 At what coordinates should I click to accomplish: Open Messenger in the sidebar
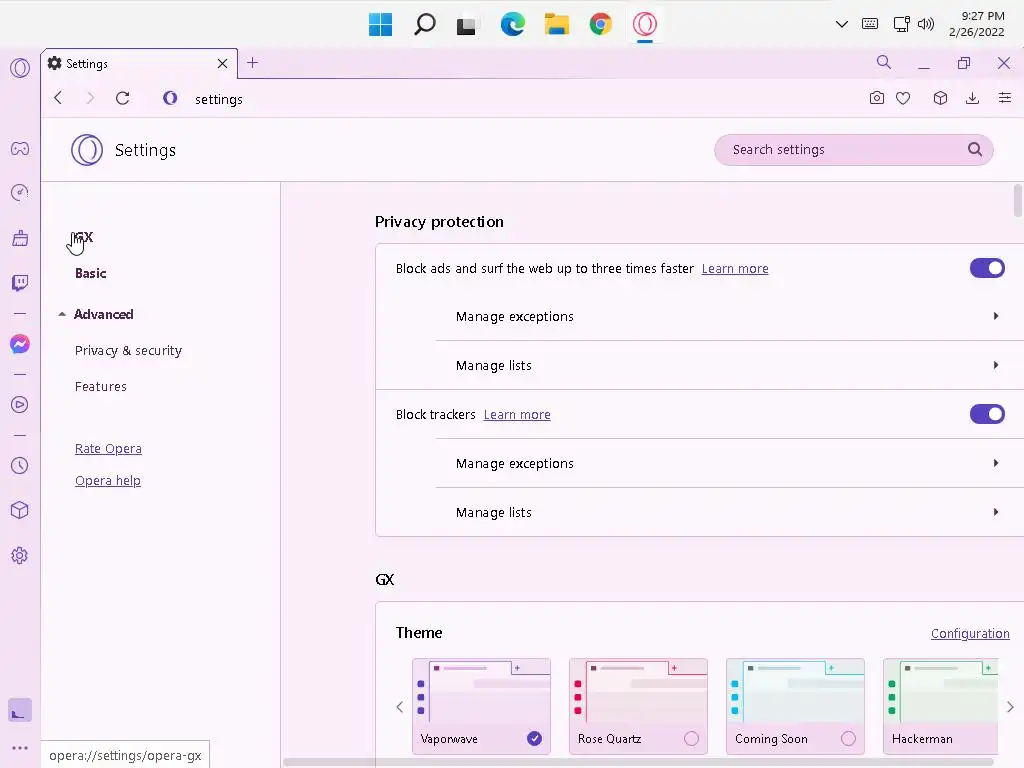pos(20,344)
